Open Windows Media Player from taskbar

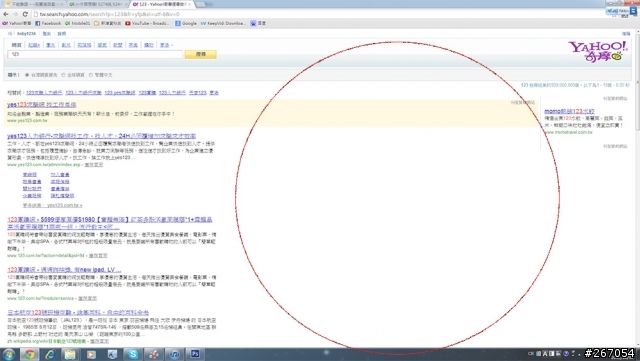tap(91, 354)
